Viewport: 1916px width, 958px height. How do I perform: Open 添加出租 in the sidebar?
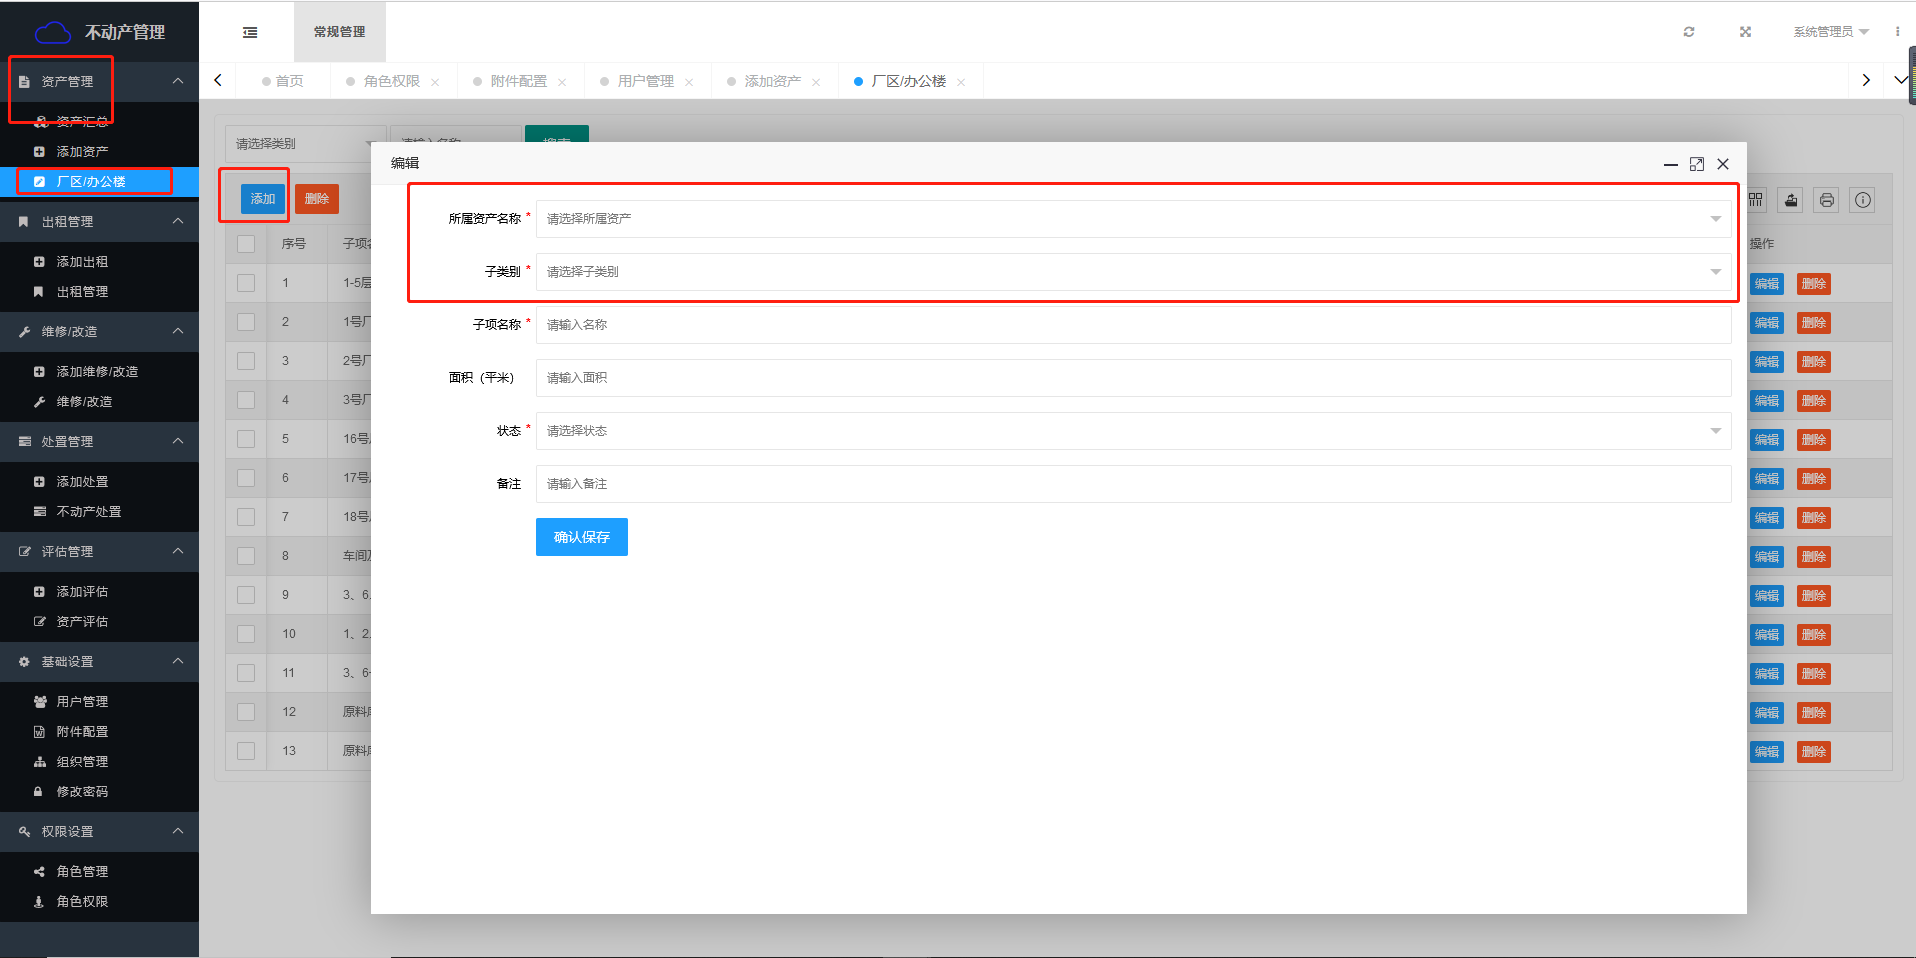click(99, 261)
